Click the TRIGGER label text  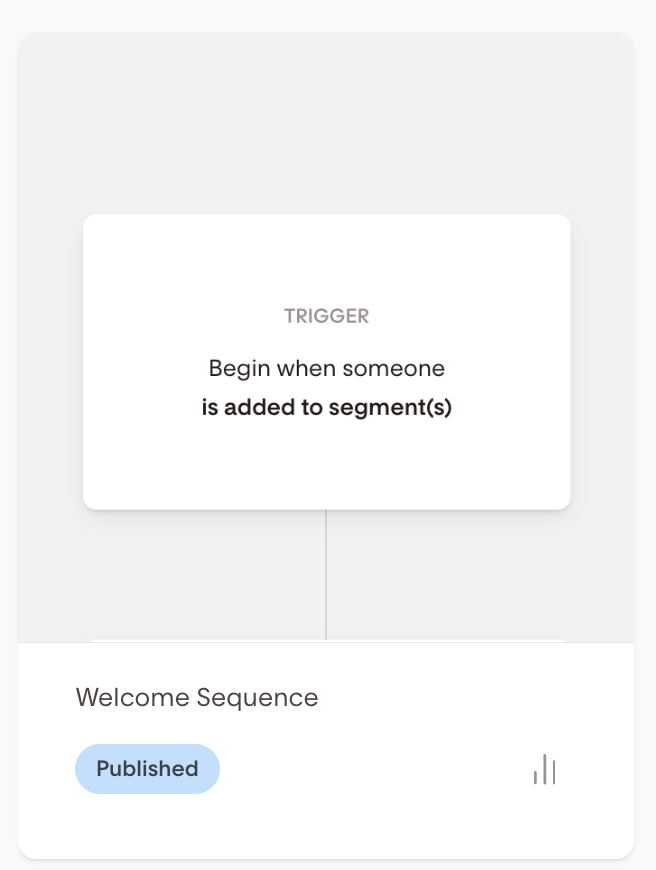pyautogui.click(x=326, y=316)
